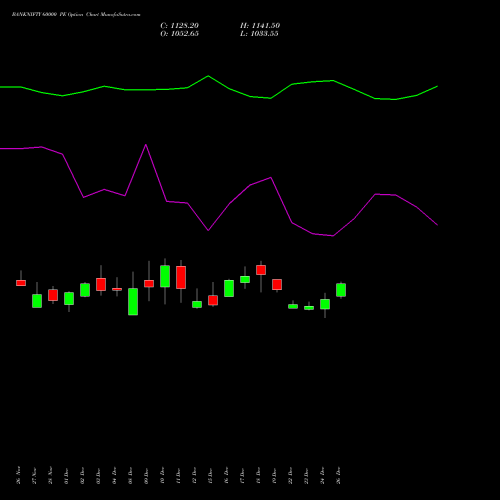Select the 16 Dec green candlestick
Image resolution: width=500 pixels, height=500 pixels.
(229, 288)
